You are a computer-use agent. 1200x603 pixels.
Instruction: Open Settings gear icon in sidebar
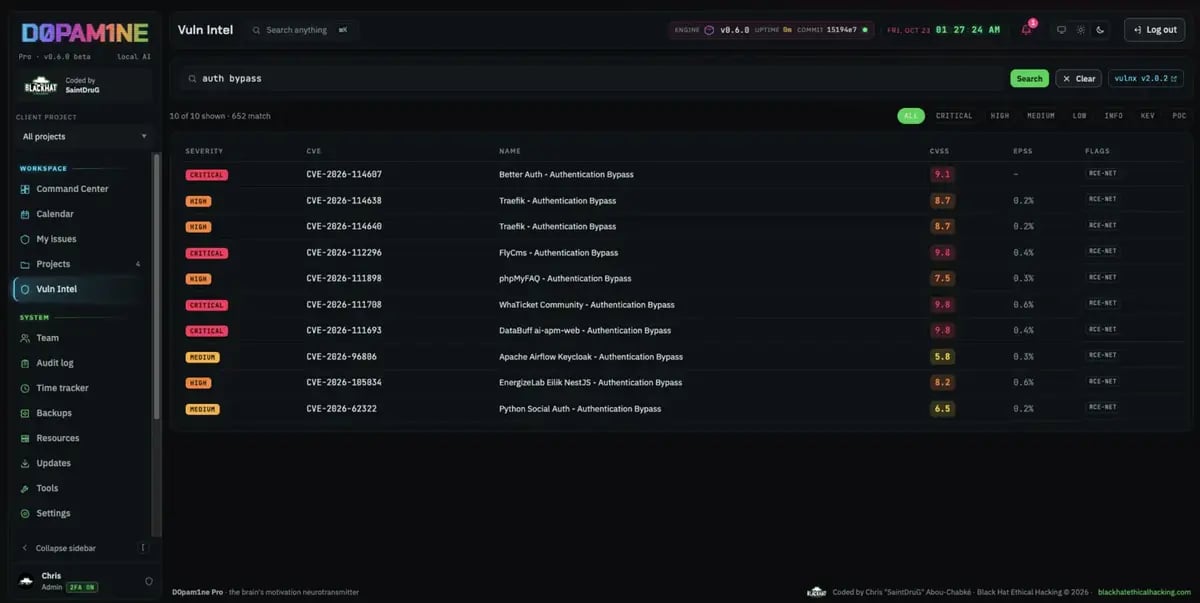click(x=25, y=513)
